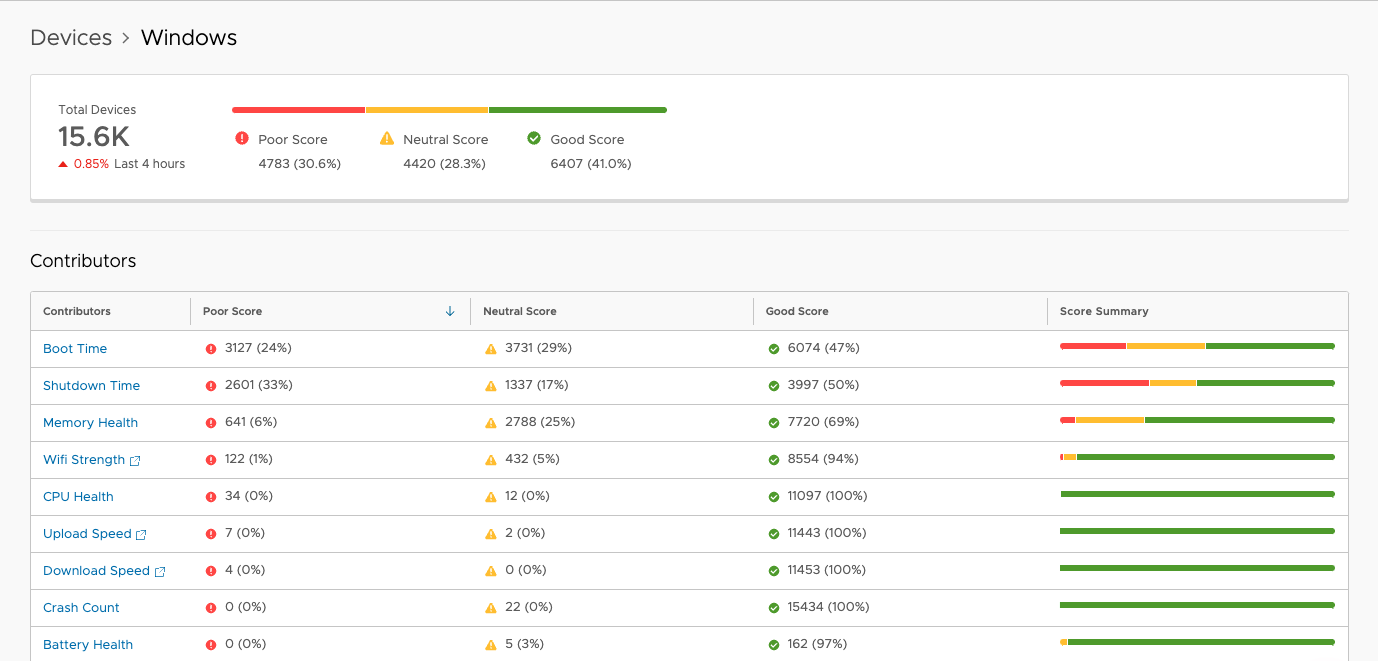Open Shutdown Time contributor link
The height and width of the screenshot is (661, 1378).
coord(91,386)
